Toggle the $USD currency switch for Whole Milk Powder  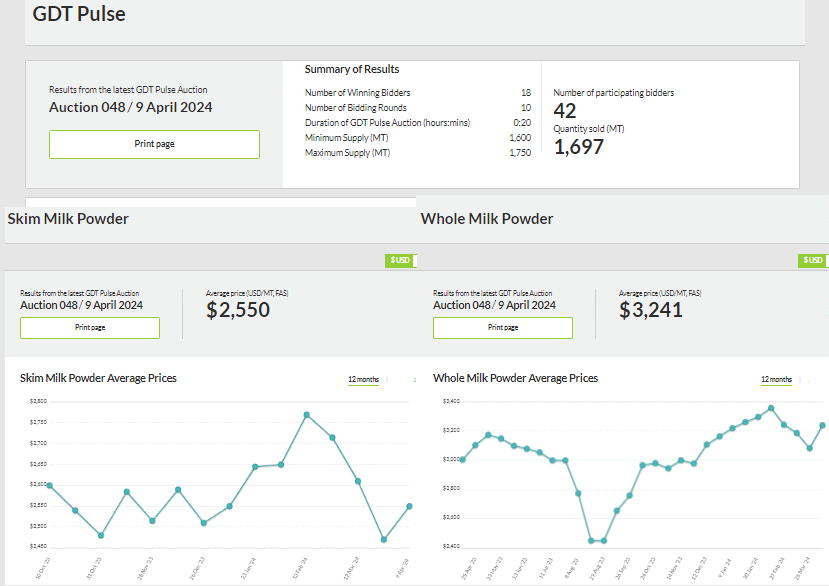click(813, 260)
